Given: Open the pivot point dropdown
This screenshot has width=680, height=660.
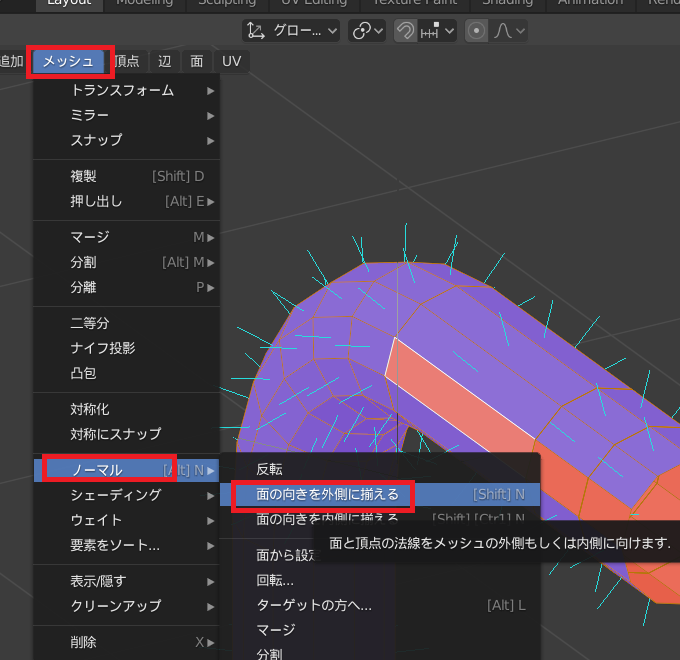Looking at the screenshot, I should (367, 31).
